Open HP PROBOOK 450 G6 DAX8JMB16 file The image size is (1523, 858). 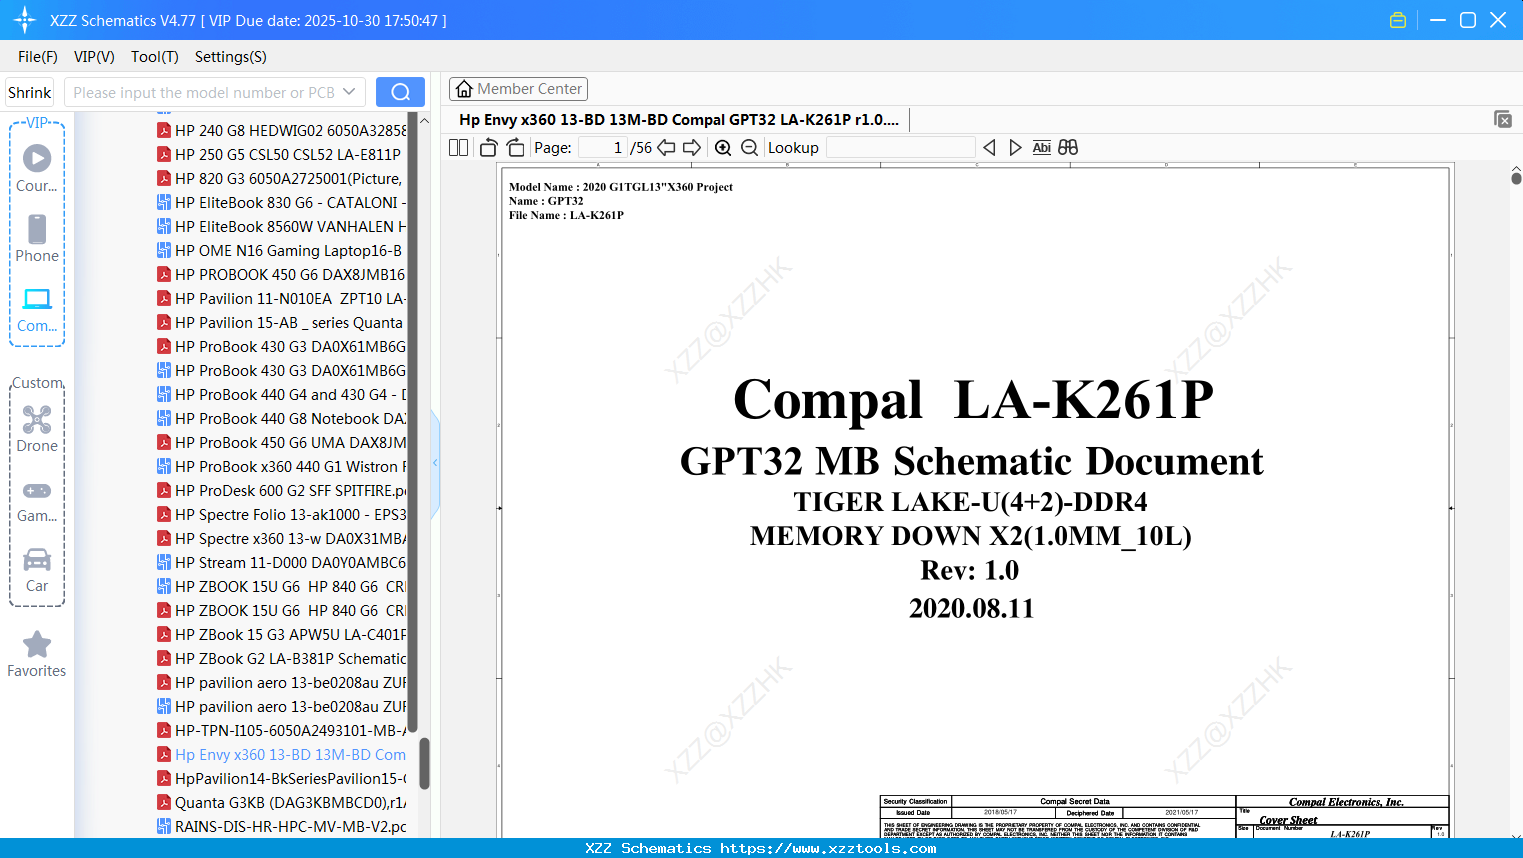point(282,274)
